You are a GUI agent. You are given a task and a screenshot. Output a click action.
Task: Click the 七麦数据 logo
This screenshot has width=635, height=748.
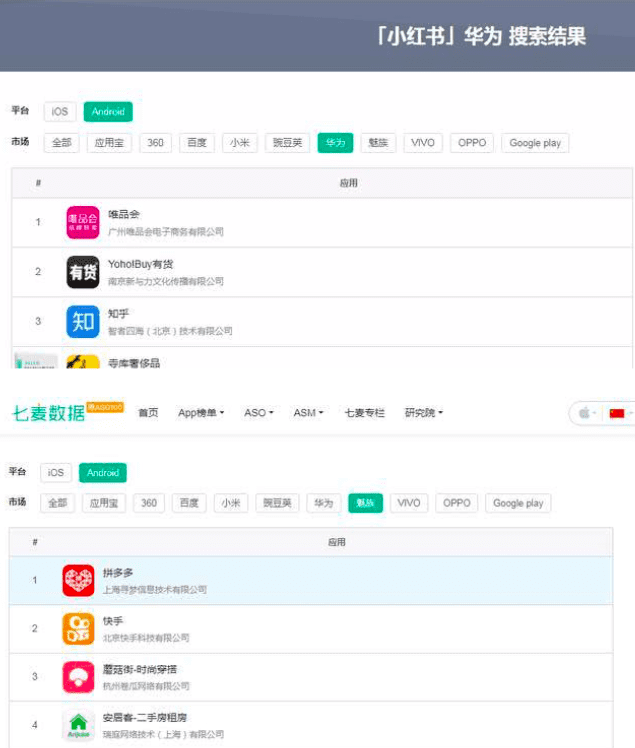tap(48, 413)
